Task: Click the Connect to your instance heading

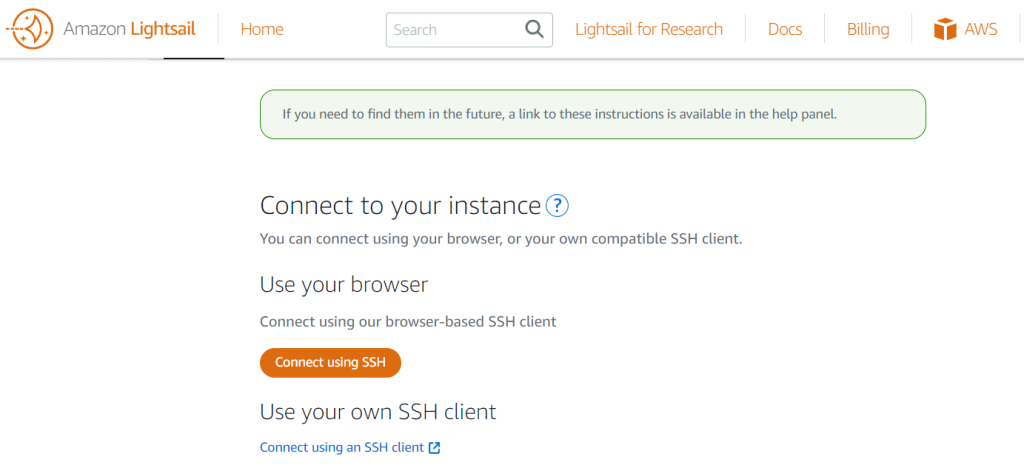Action: [400, 206]
